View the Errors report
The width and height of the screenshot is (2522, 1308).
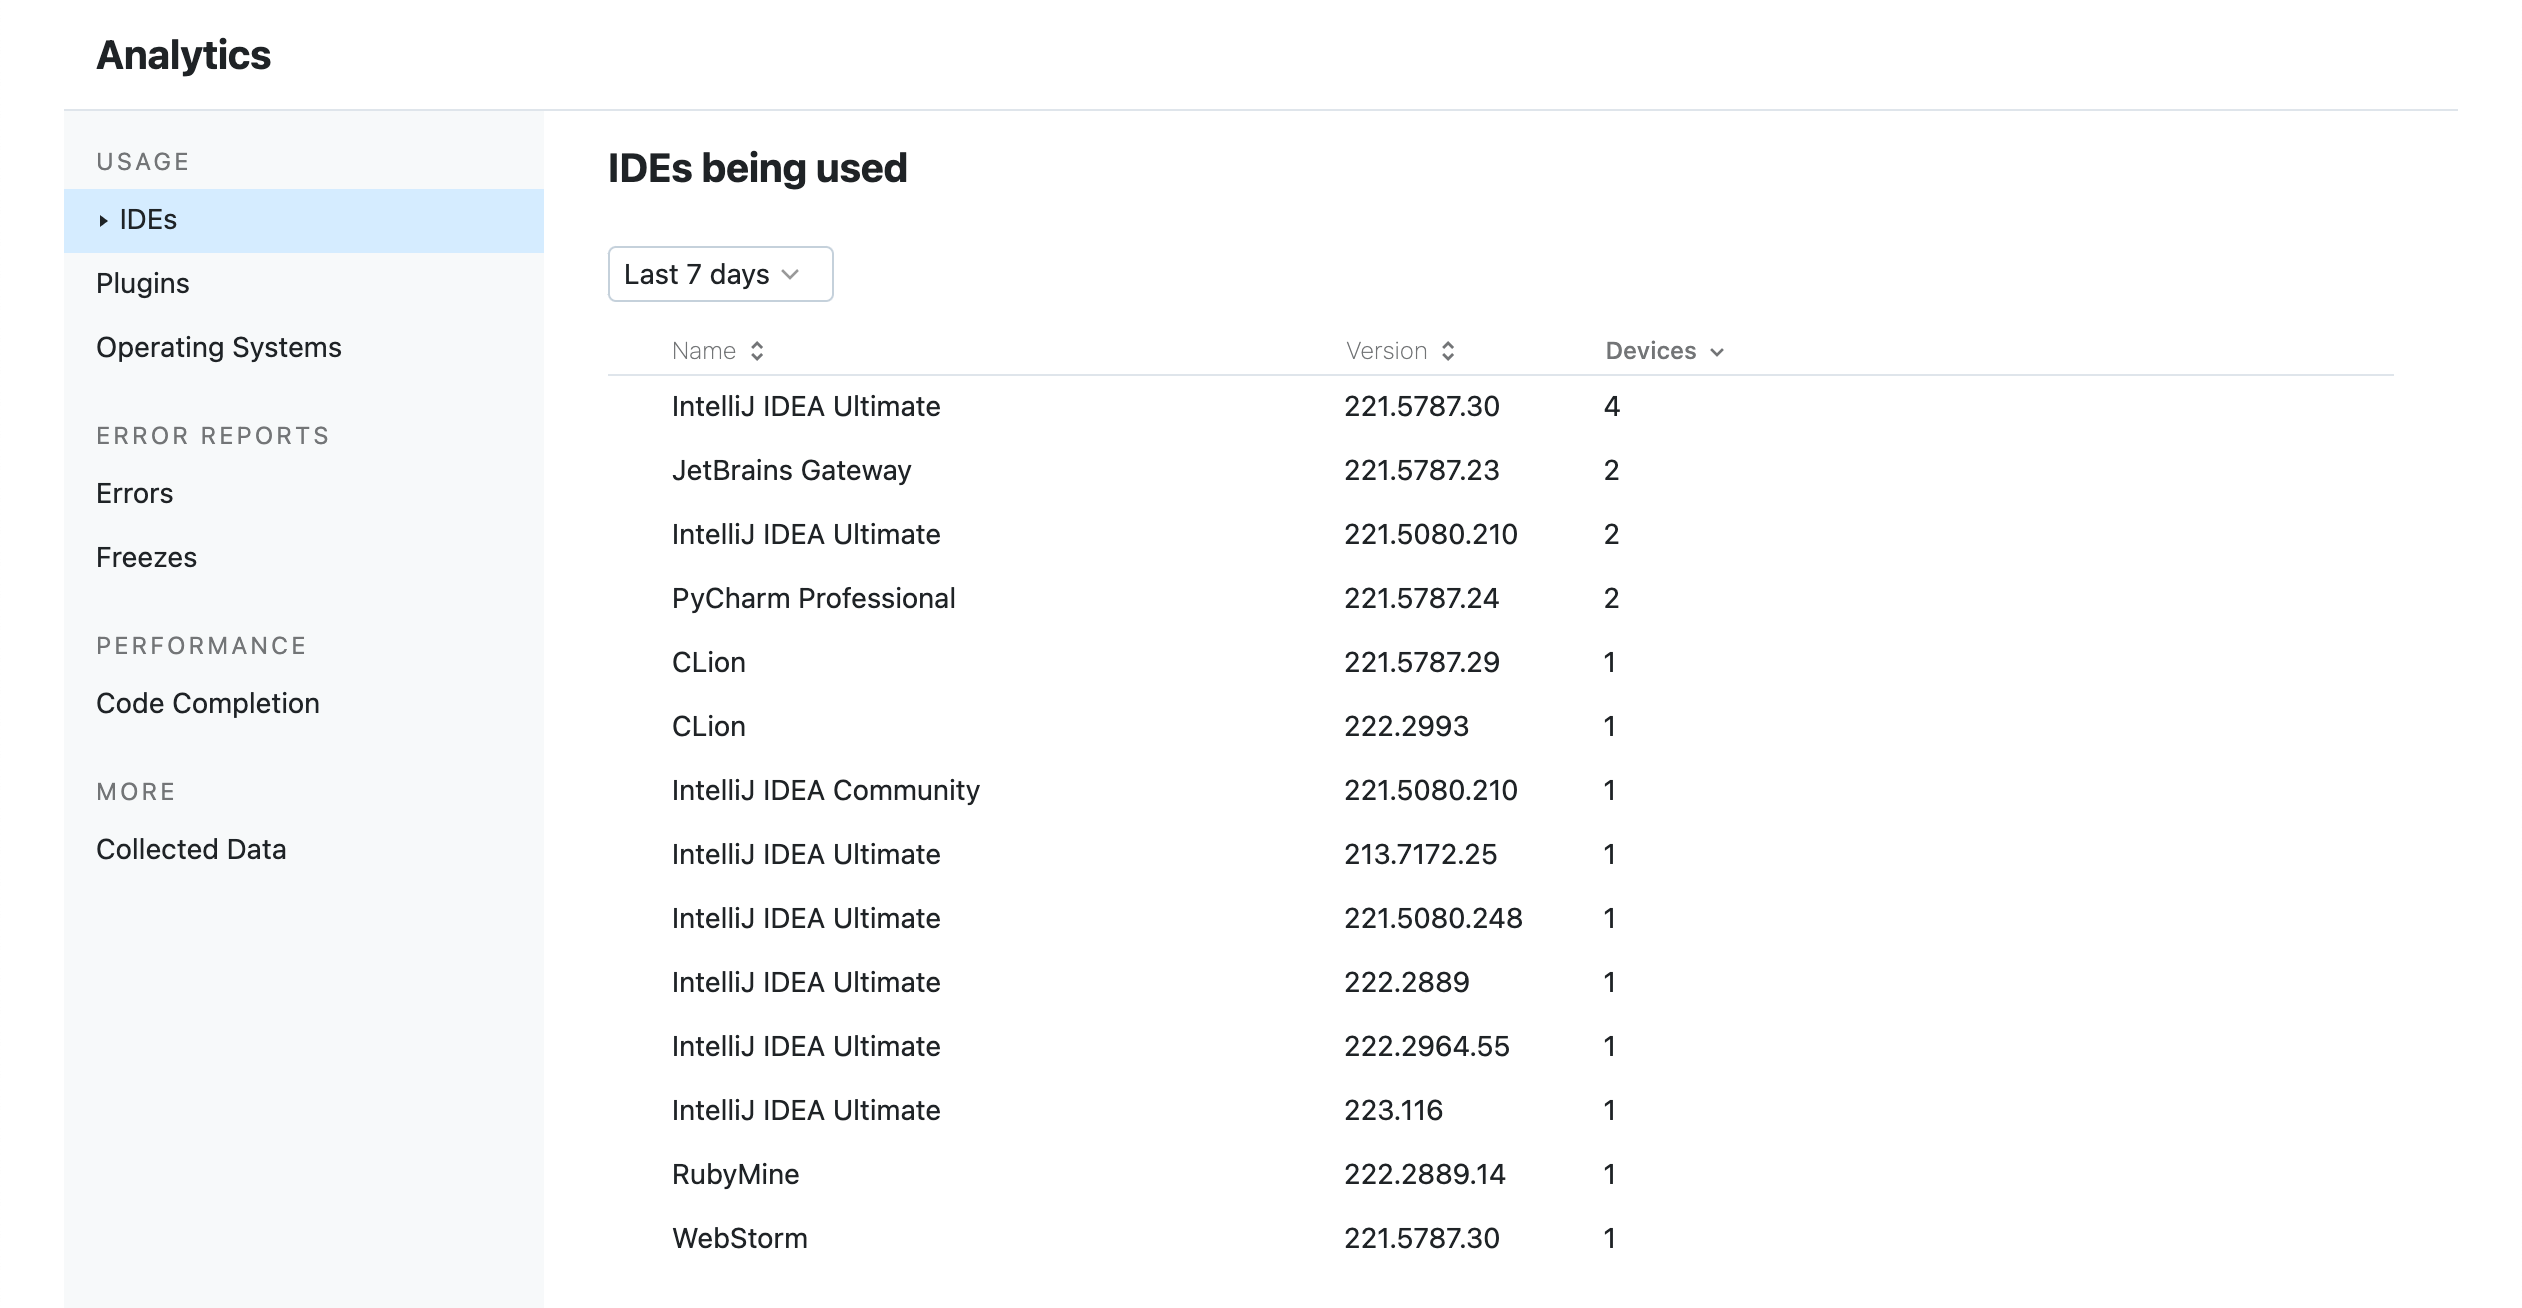(134, 493)
